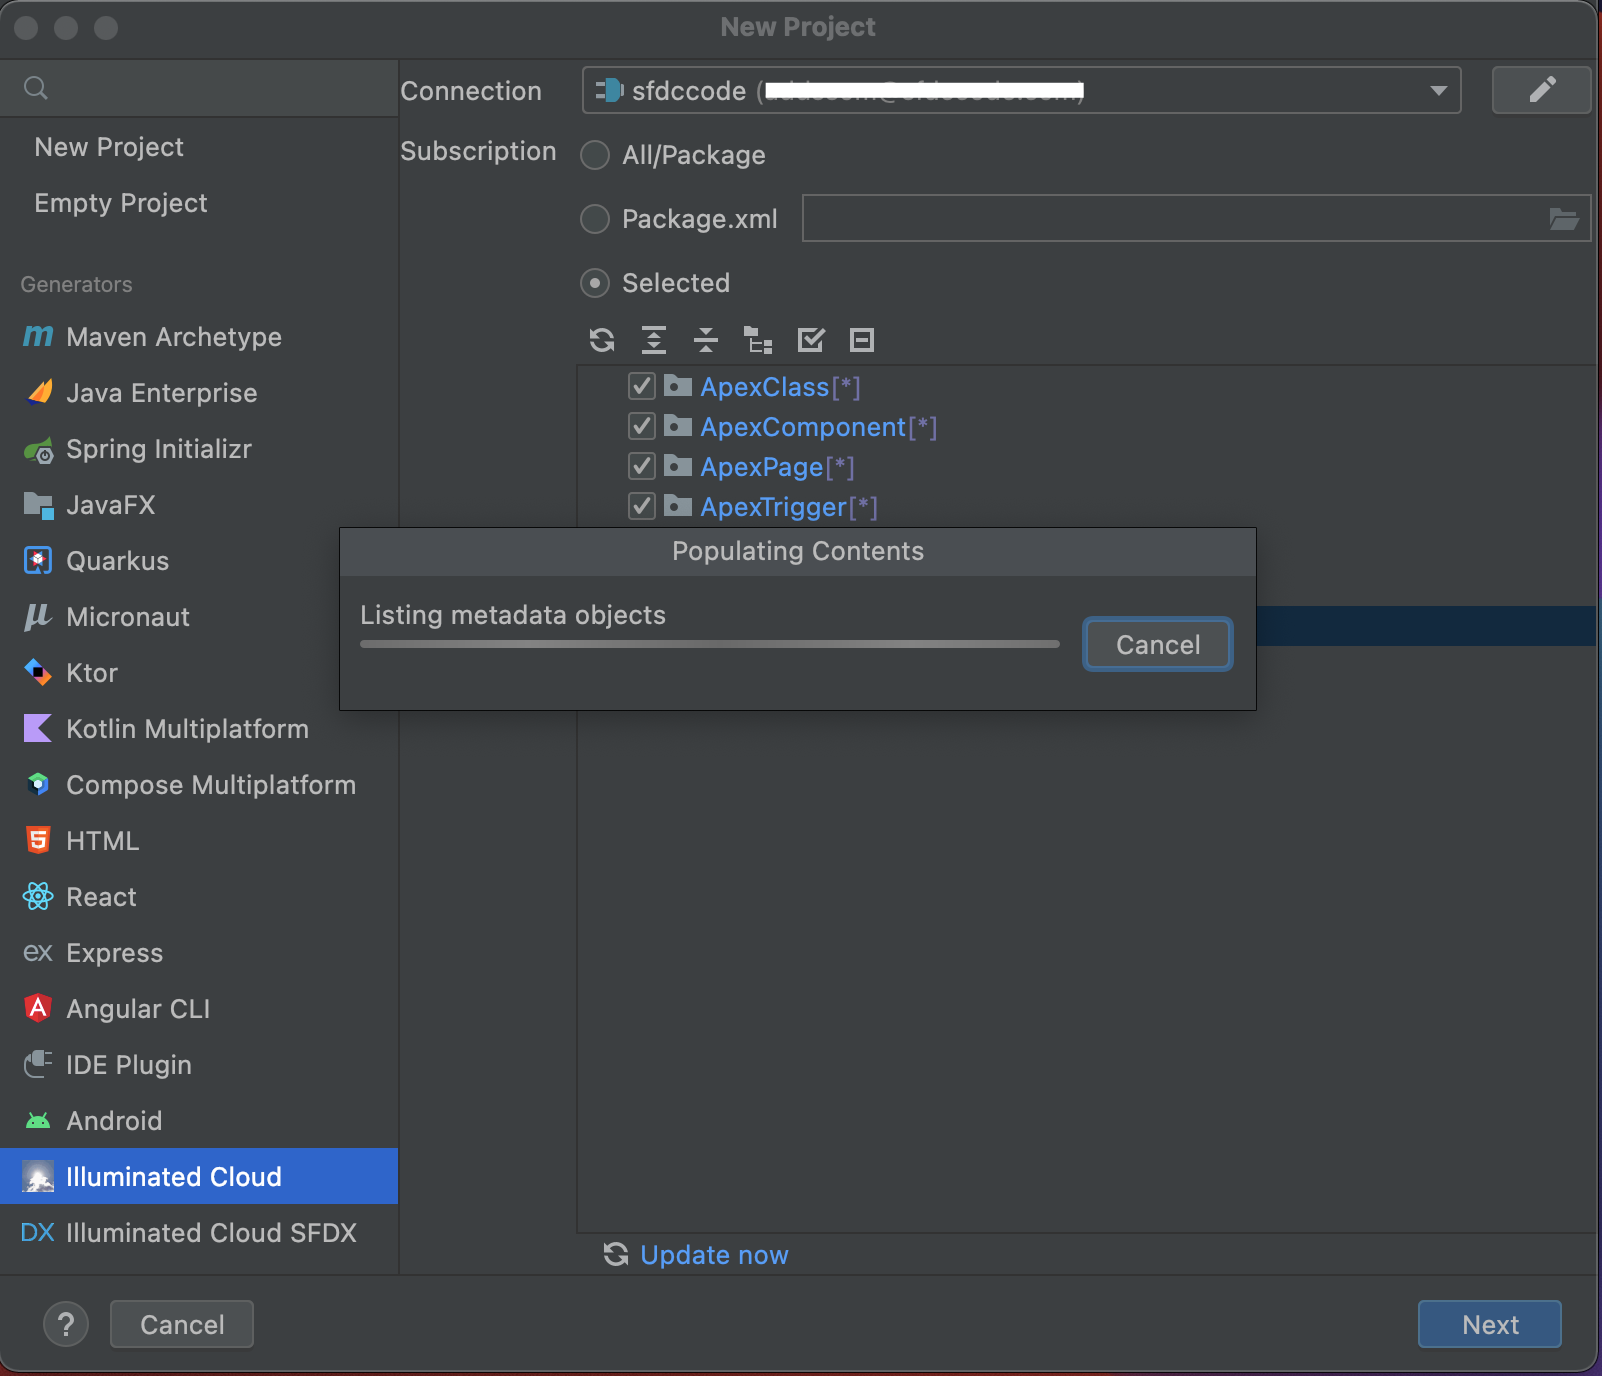Uncheck the ApexPage checkbox

[x=642, y=466]
